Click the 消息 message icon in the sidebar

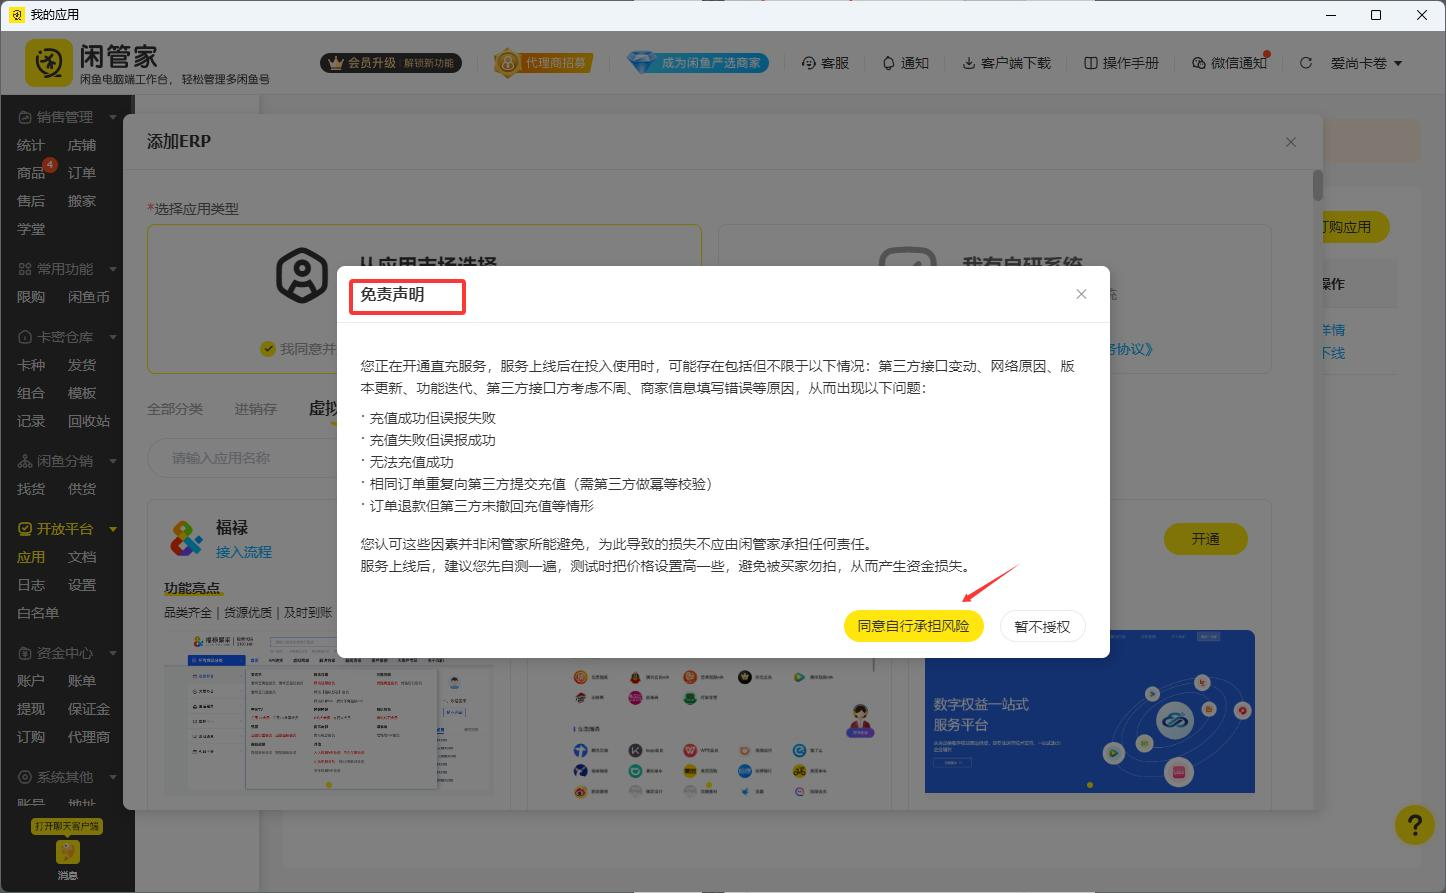click(x=67, y=853)
